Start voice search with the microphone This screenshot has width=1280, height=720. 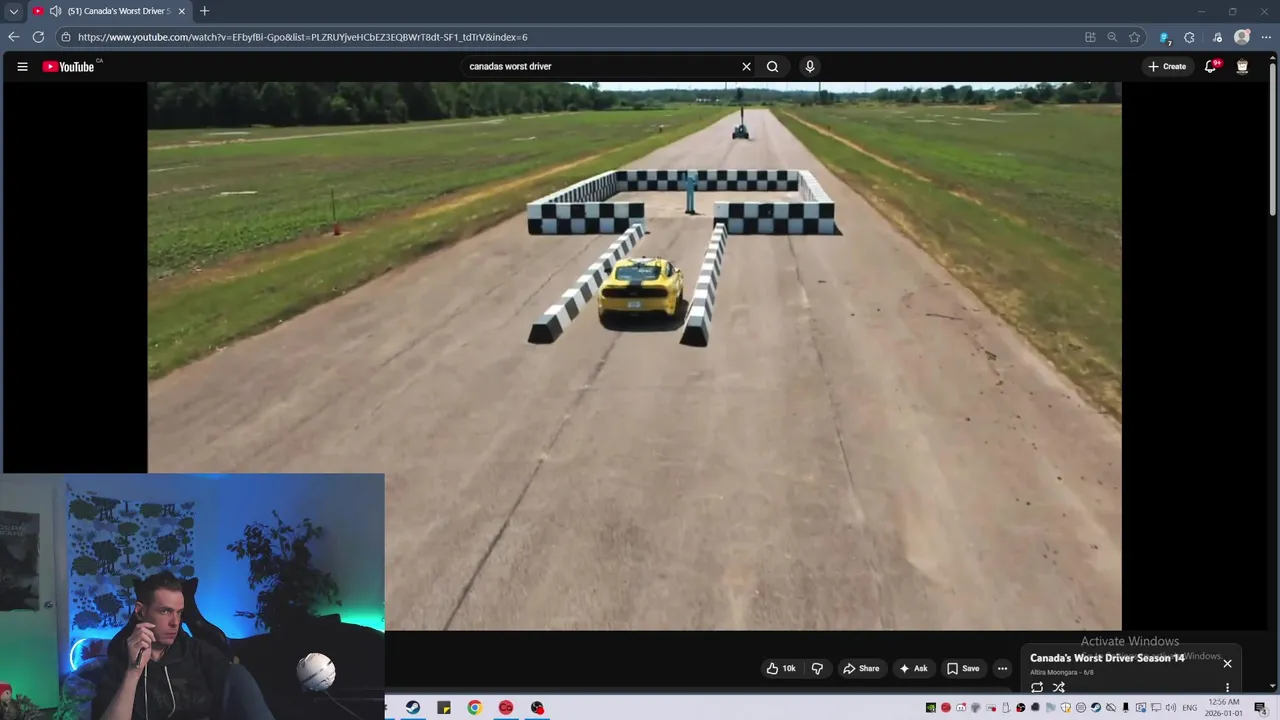pyautogui.click(x=809, y=67)
